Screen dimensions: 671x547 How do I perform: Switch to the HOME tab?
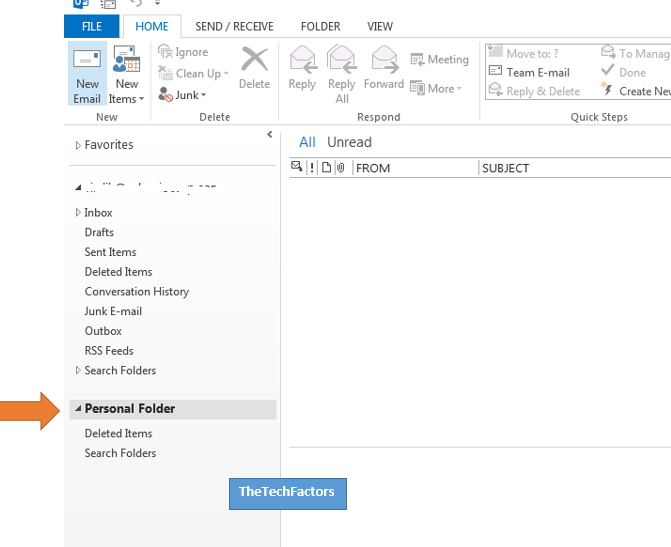[152, 27]
